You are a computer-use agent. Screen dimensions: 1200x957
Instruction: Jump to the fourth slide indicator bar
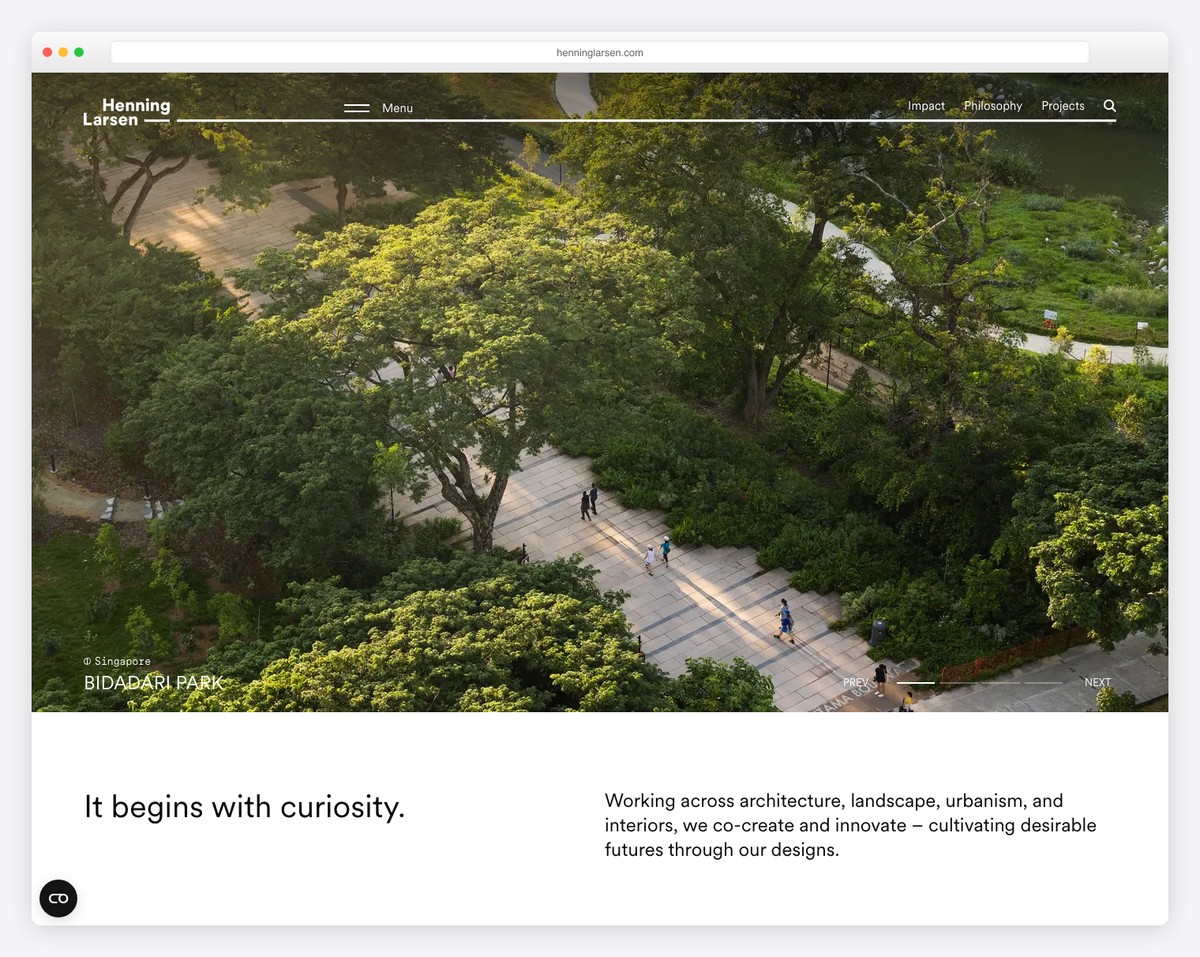(1043, 682)
